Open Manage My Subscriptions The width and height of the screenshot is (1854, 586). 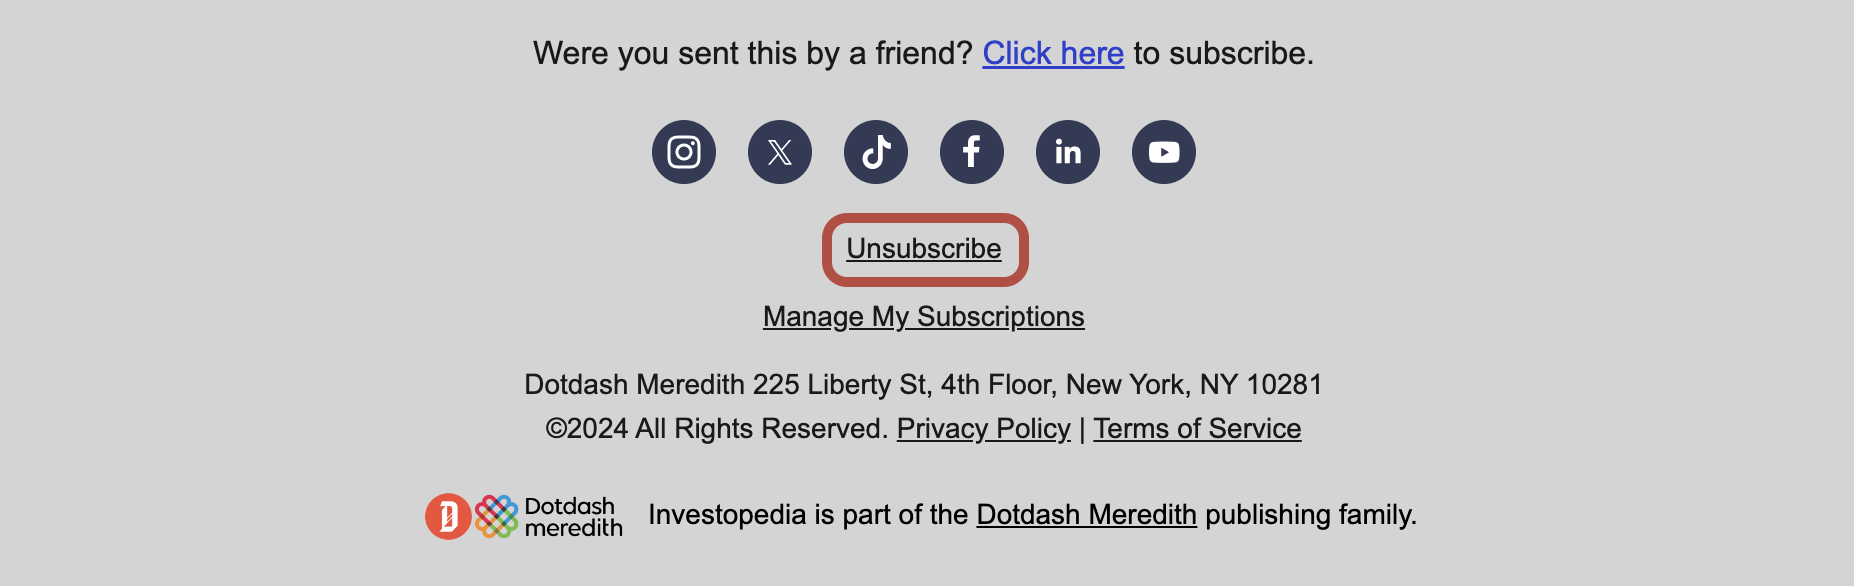(x=923, y=317)
